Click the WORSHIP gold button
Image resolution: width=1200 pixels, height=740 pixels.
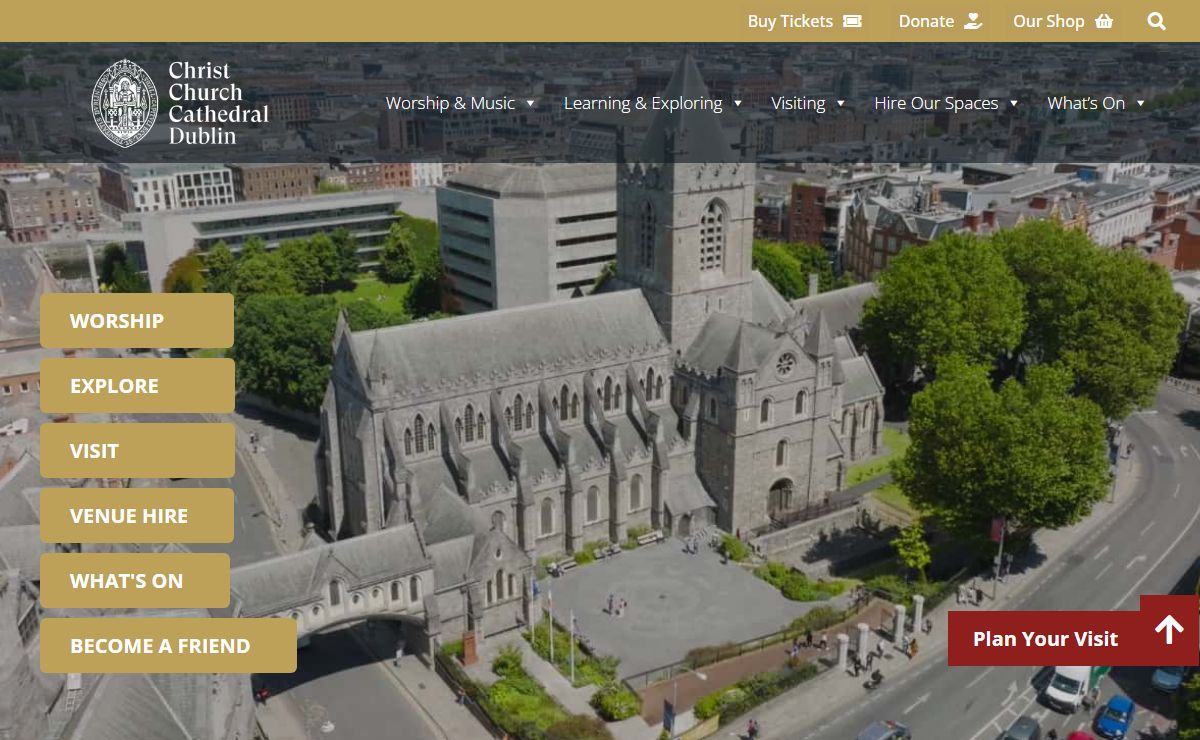point(137,321)
